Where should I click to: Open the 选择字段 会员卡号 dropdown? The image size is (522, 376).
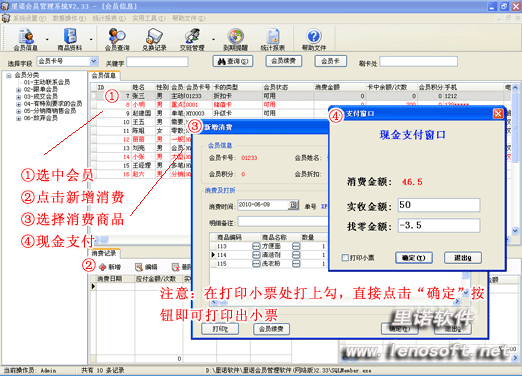[x=94, y=61]
